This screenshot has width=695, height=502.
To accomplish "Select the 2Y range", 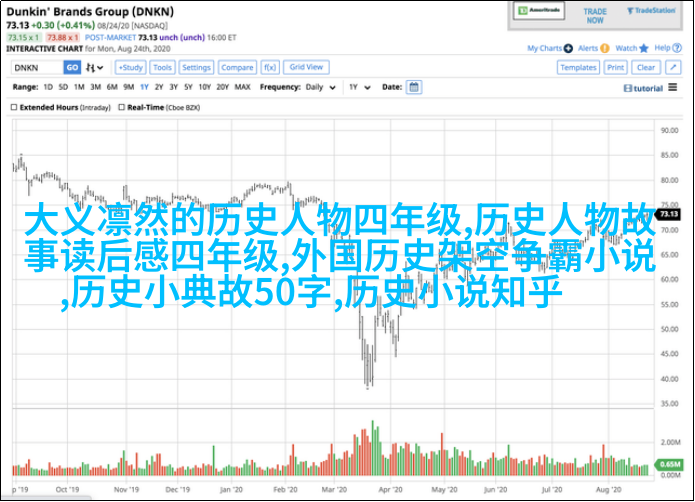I will click(159, 87).
